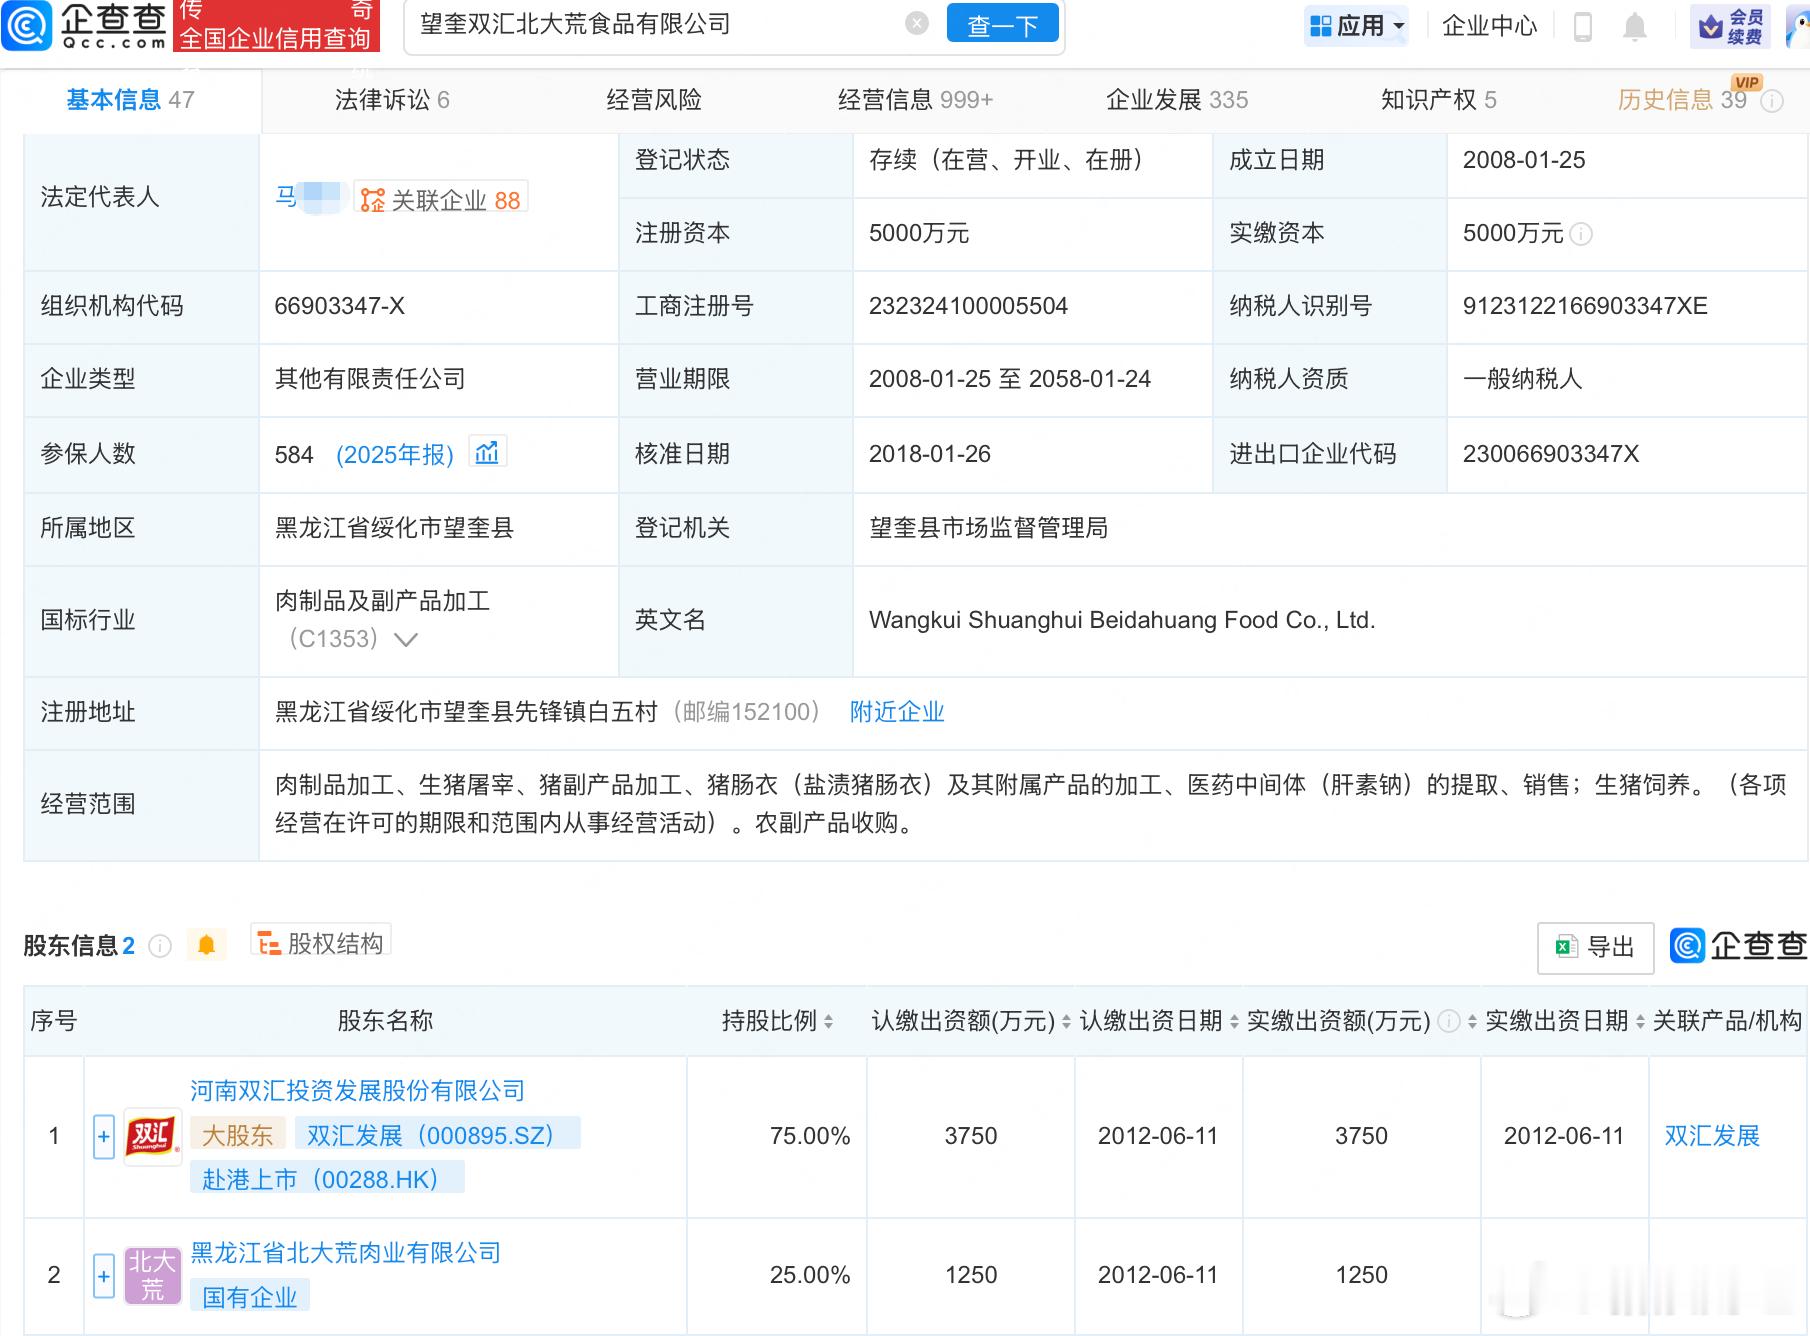Click 会员续费 badge
The width and height of the screenshot is (1810, 1336).
coord(1730,26)
